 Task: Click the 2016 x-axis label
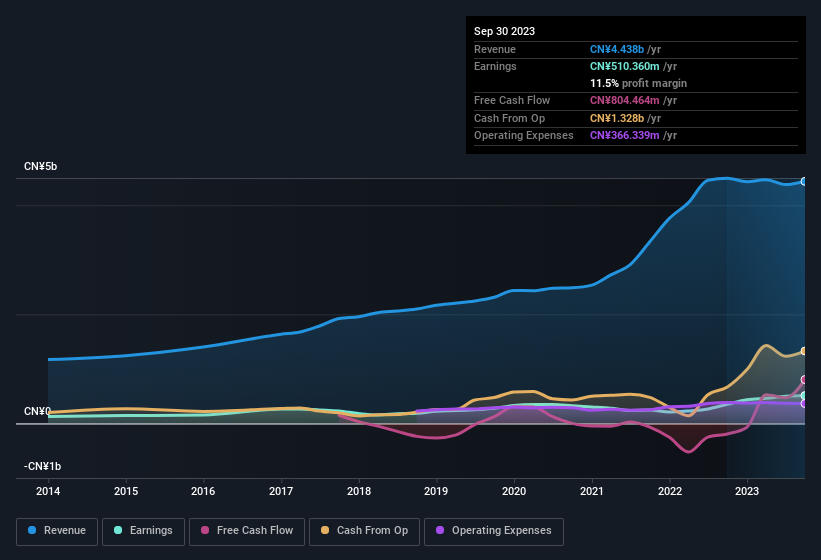(x=203, y=491)
